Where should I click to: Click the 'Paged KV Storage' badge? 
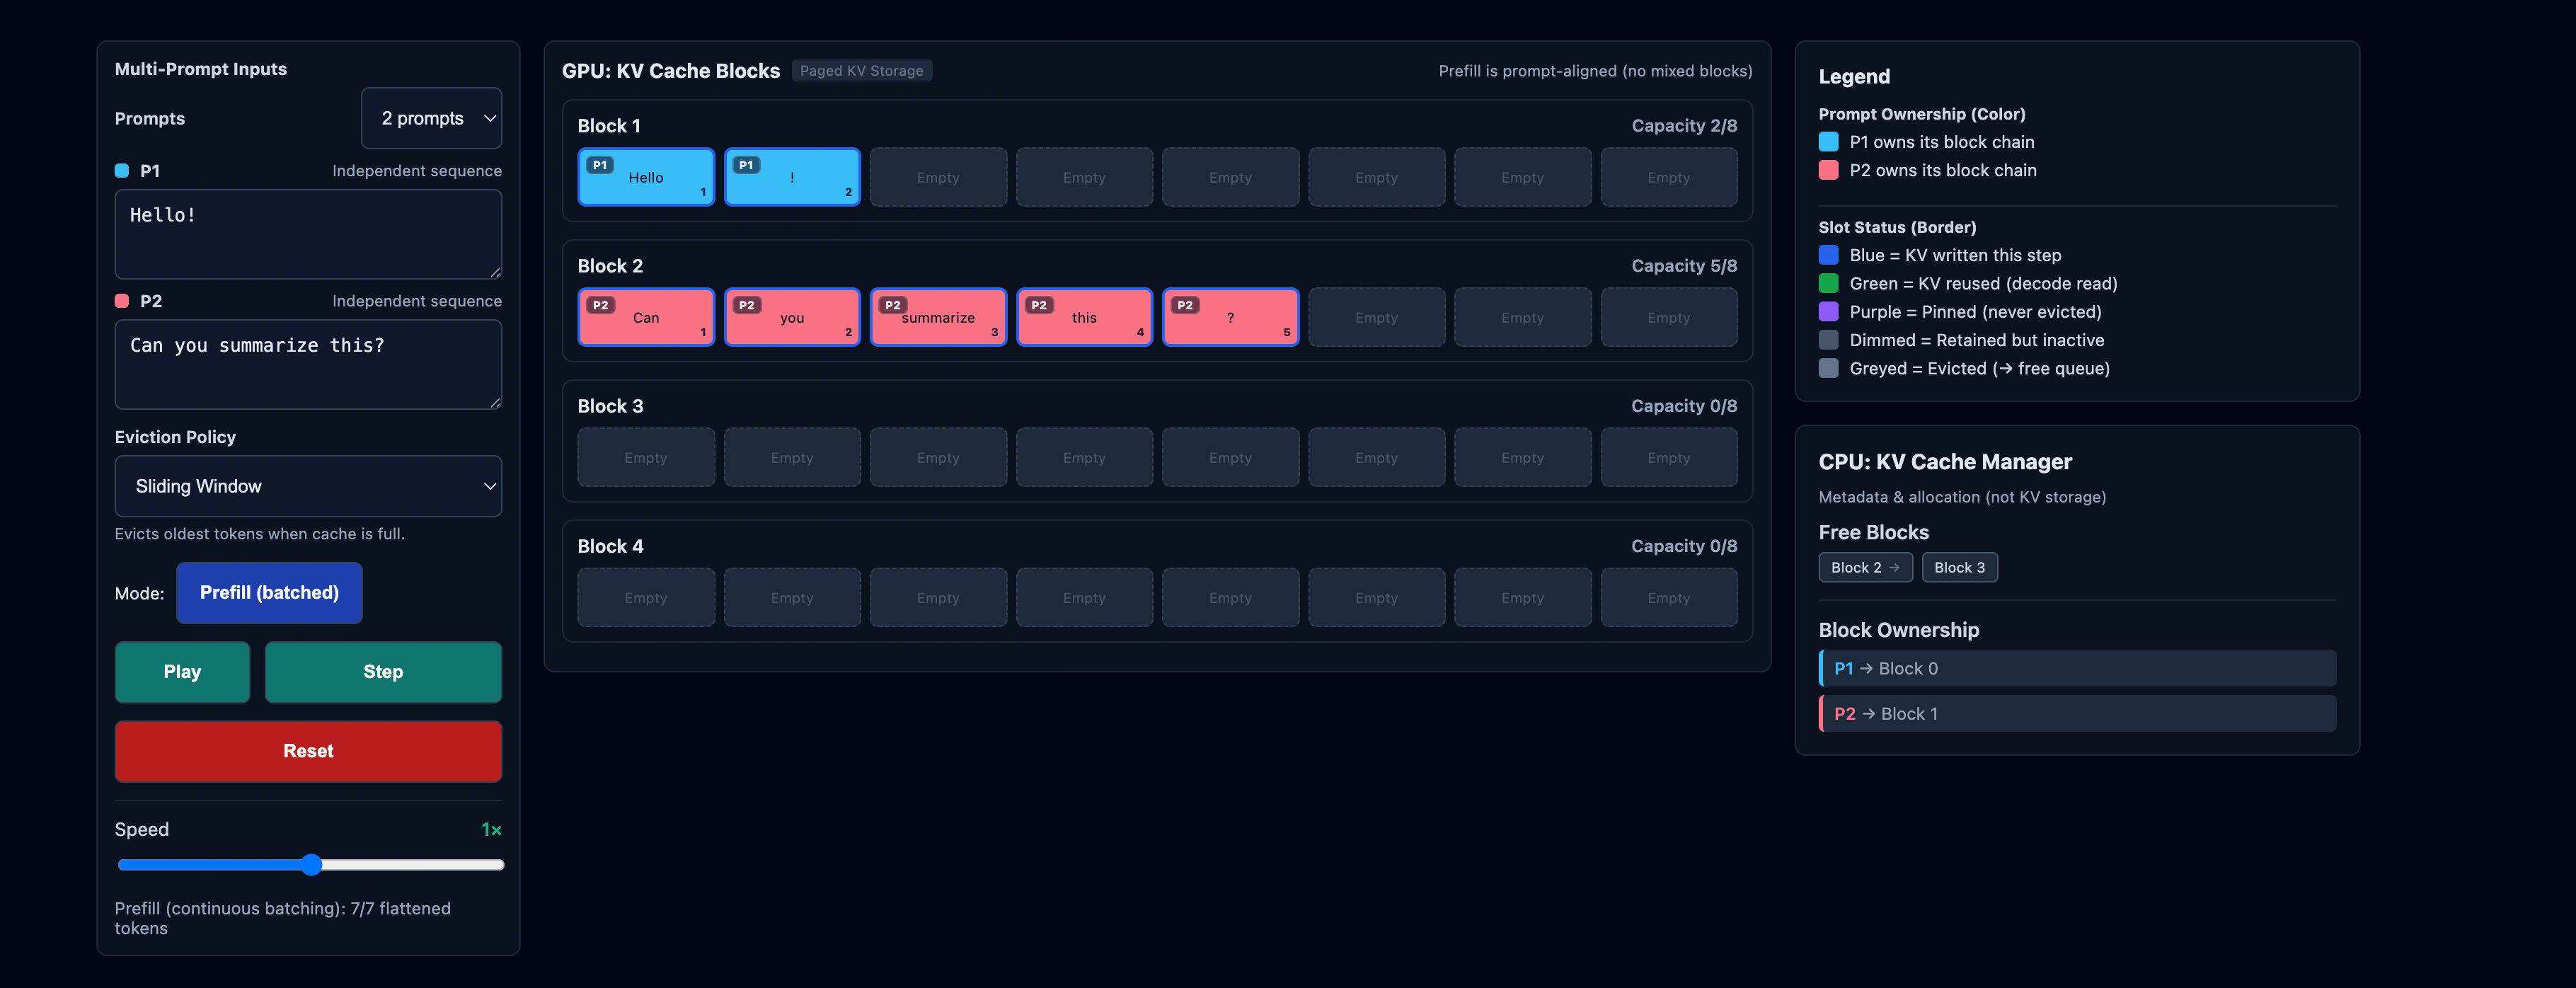click(x=862, y=70)
